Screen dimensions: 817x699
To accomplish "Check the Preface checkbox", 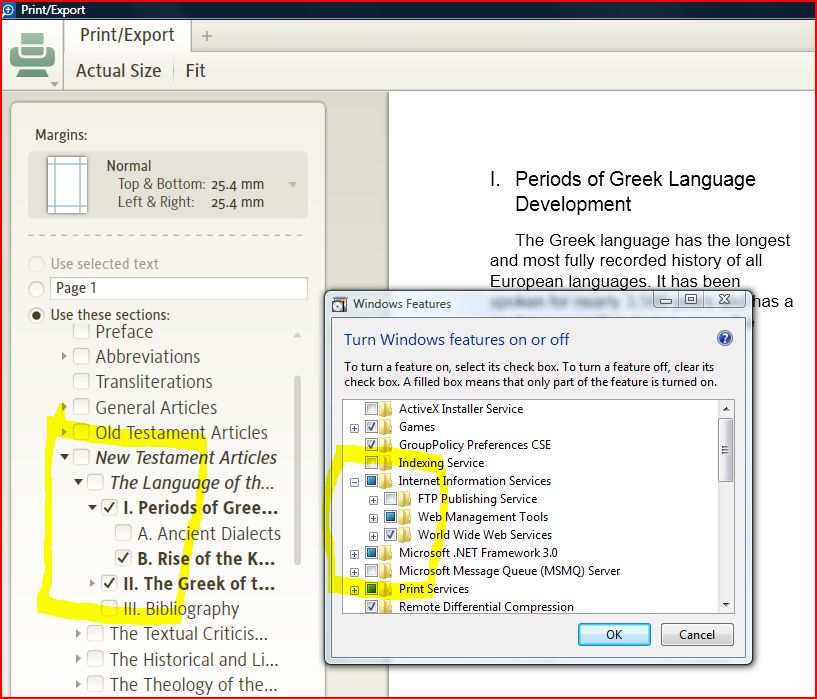I will tap(81, 331).
